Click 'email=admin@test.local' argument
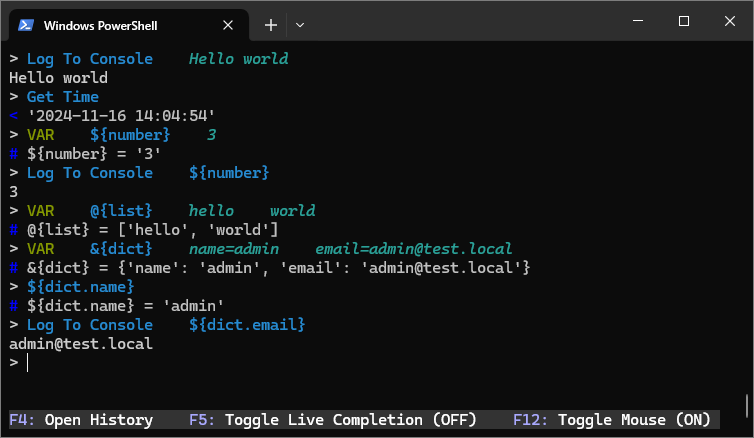 tap(414, 249)
